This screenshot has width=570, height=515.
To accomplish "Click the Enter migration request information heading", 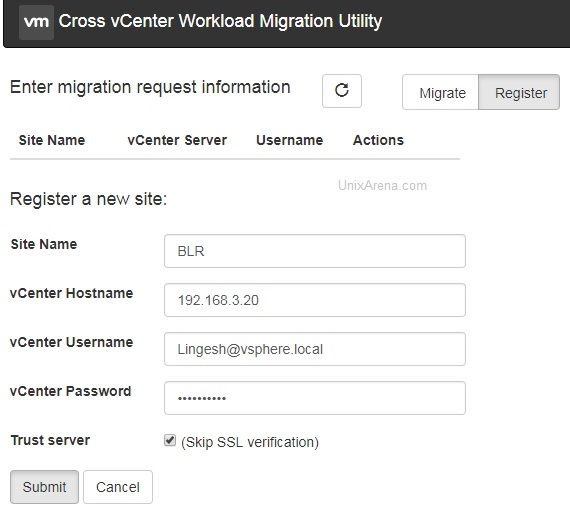I will (150, 88).
